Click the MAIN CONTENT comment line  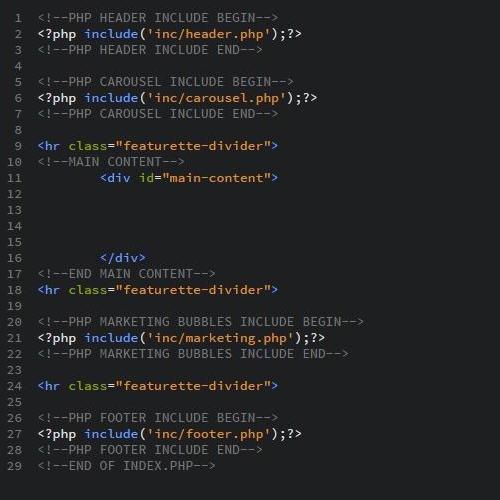pos(111,162)
